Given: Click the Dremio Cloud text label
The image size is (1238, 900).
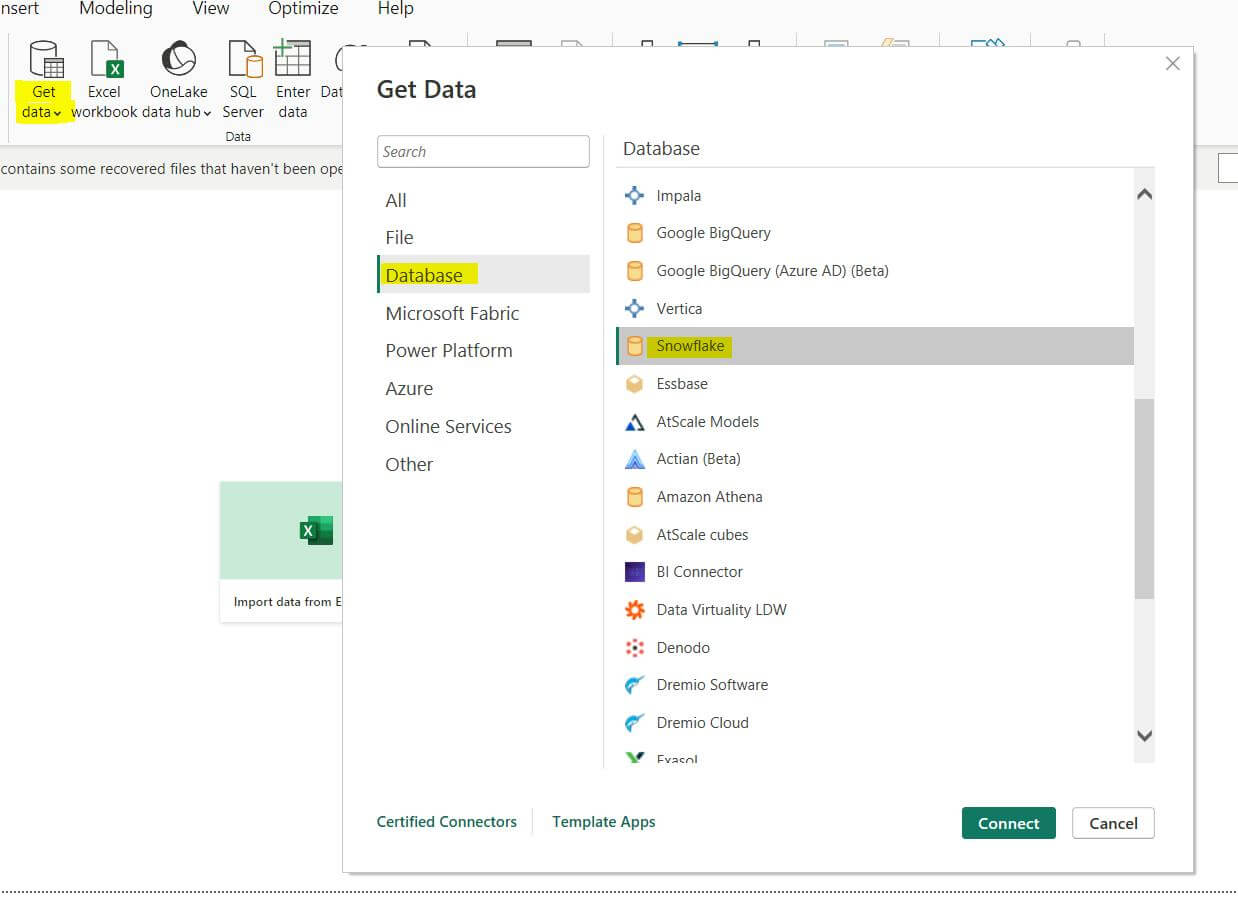Looking at the screenshot, I should pos(702,723).
